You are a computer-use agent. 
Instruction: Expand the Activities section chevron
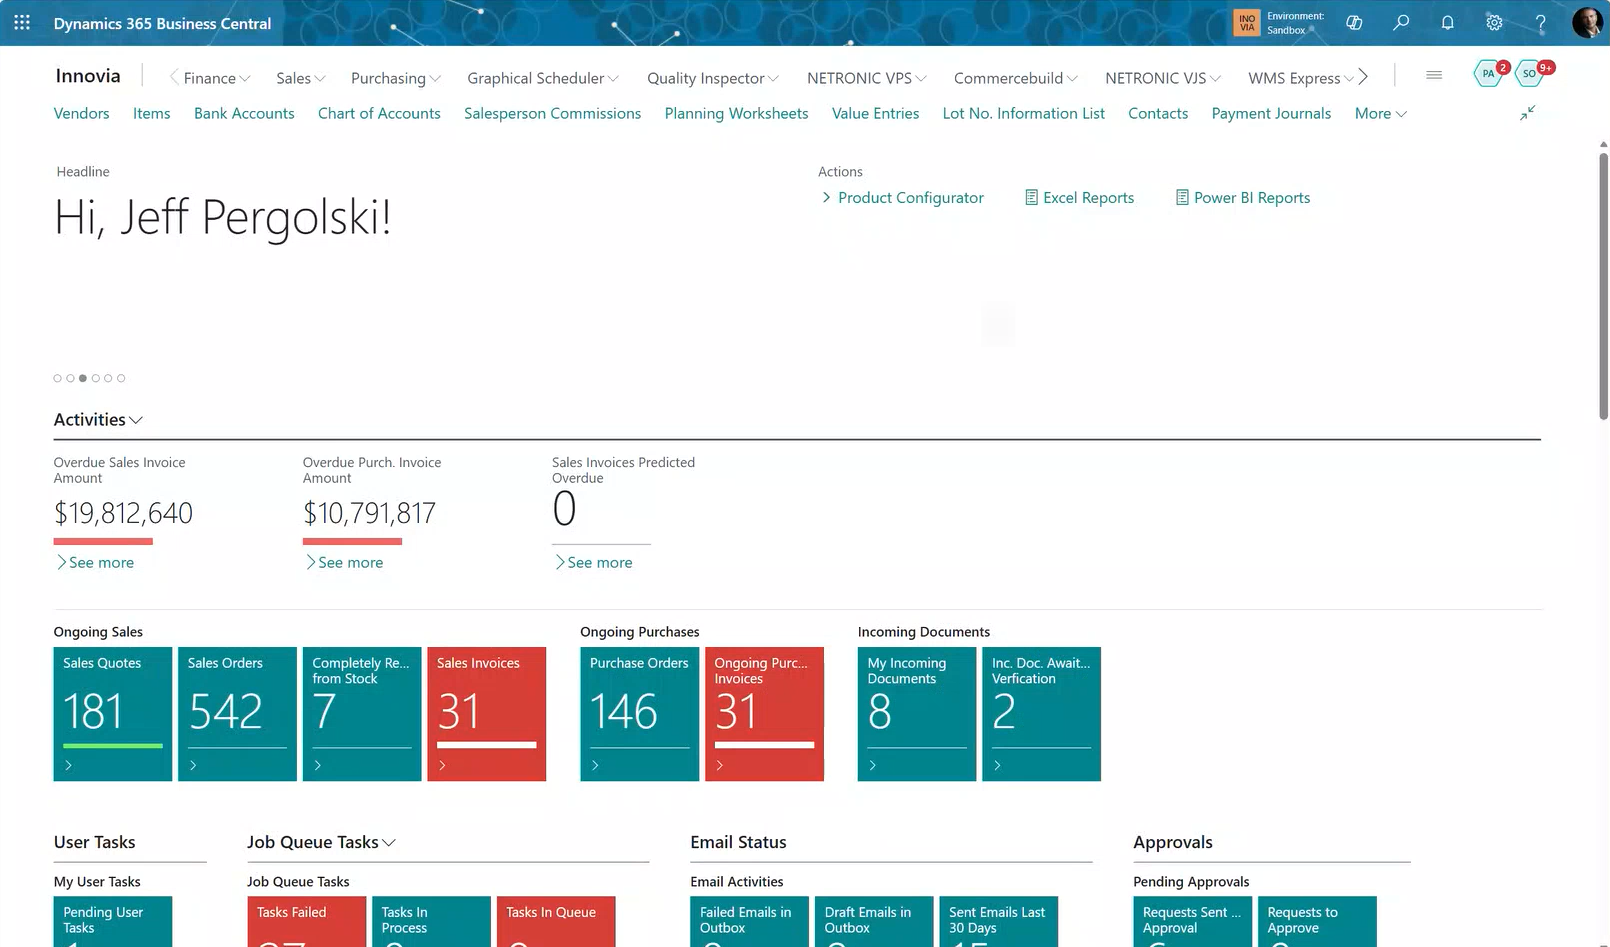[x=136, y=420]
